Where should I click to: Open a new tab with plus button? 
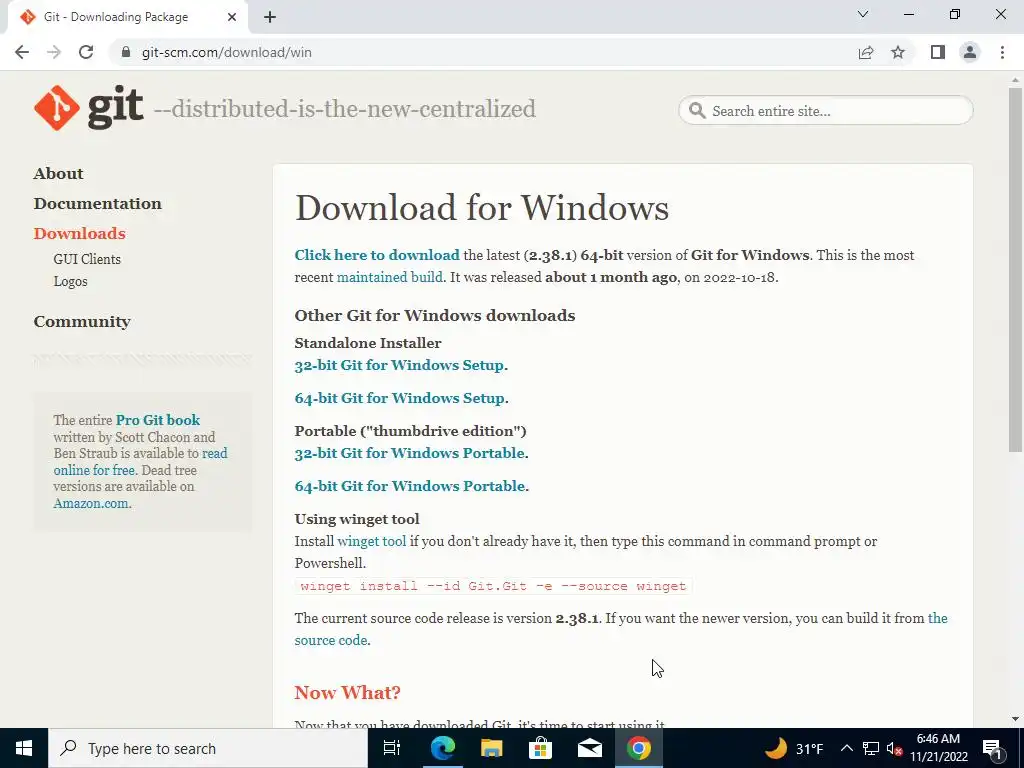coord(270,17)
